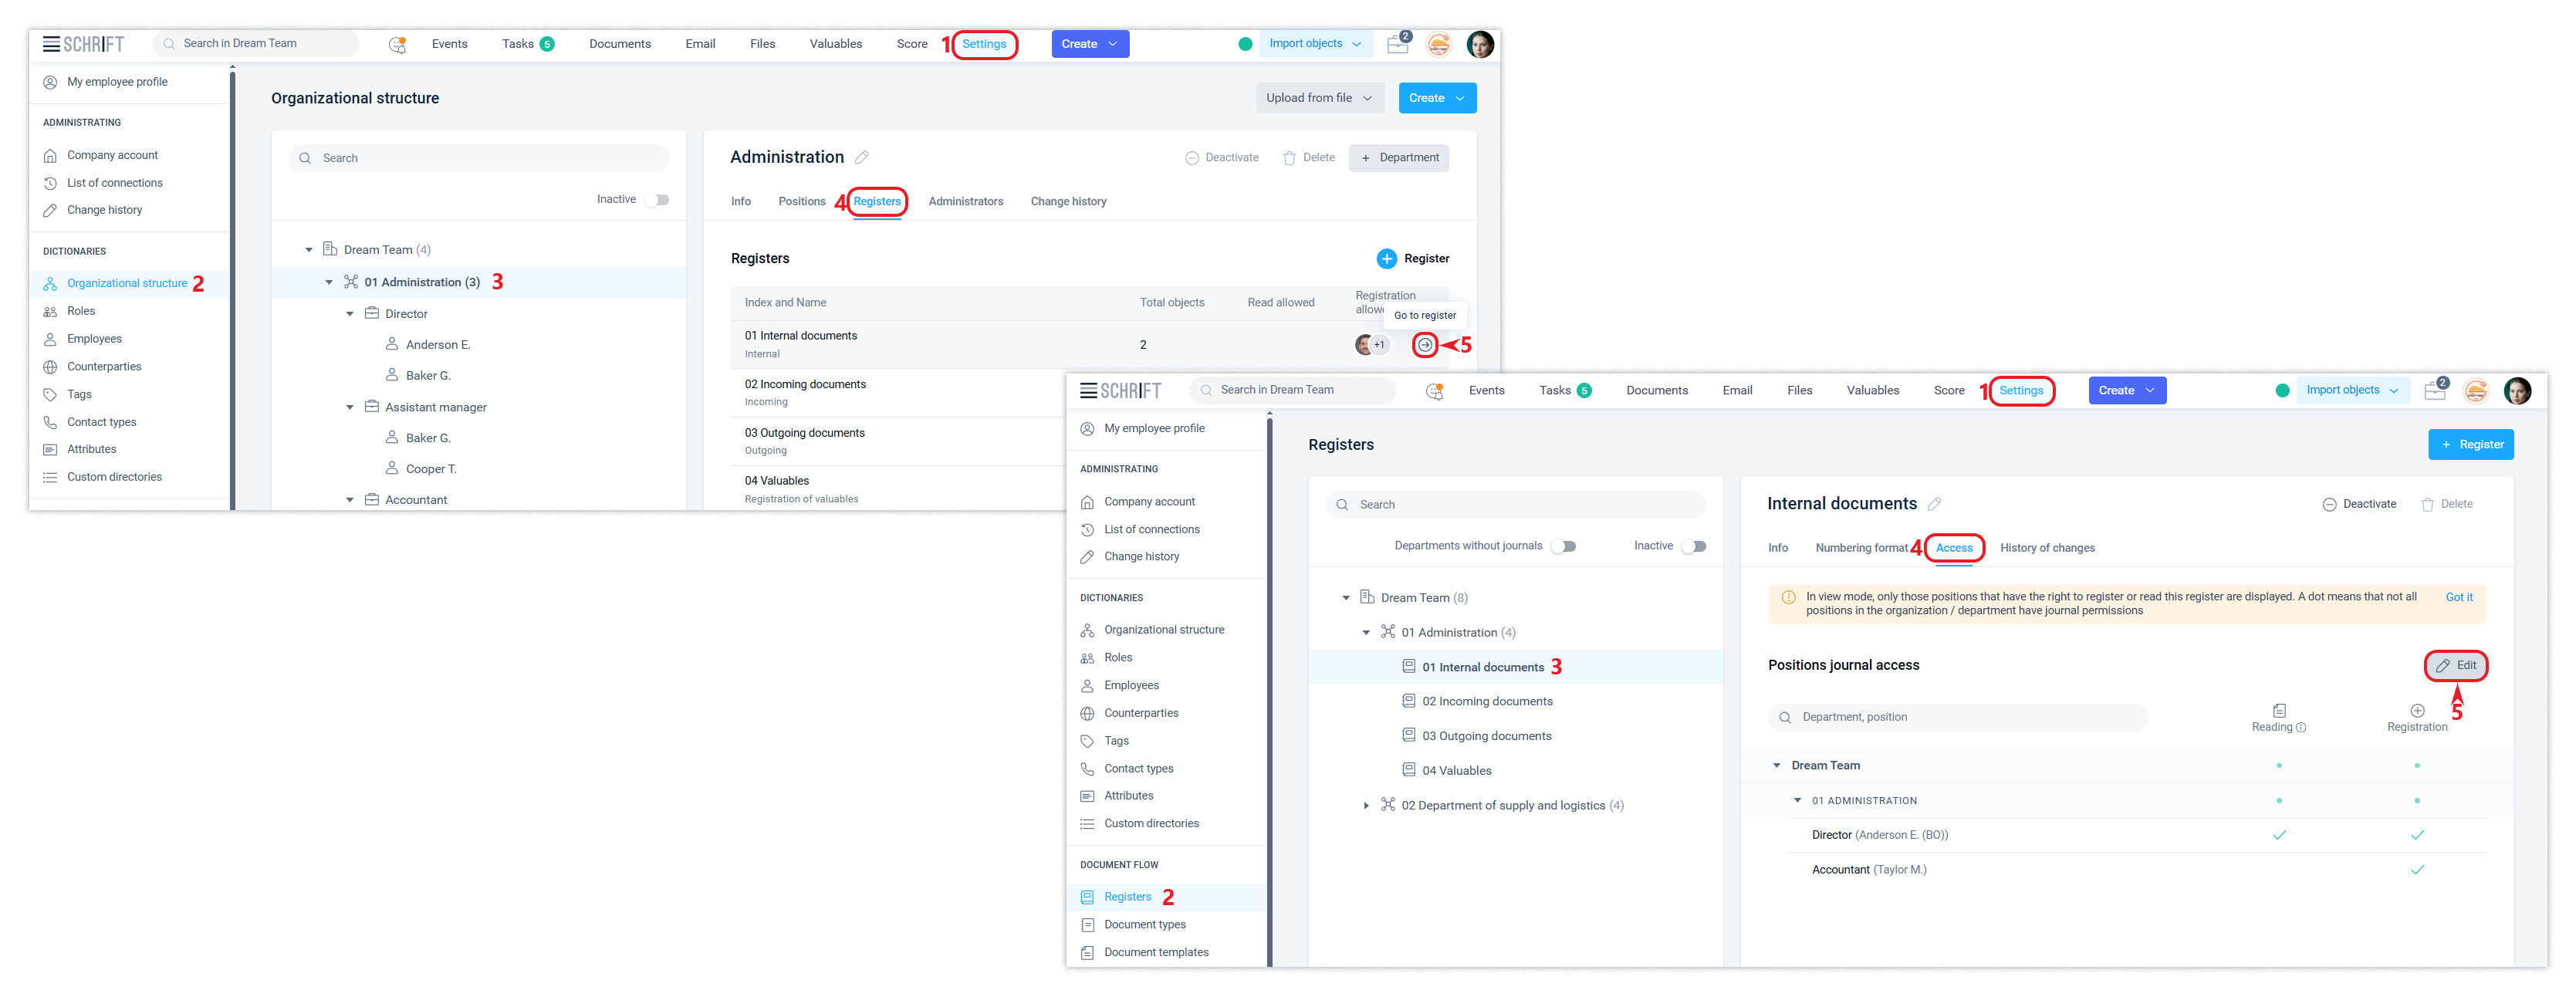This screenshot has height=997, width=2576.
Task: Click the Go to register arrow icon
Action: (1425, 345)
